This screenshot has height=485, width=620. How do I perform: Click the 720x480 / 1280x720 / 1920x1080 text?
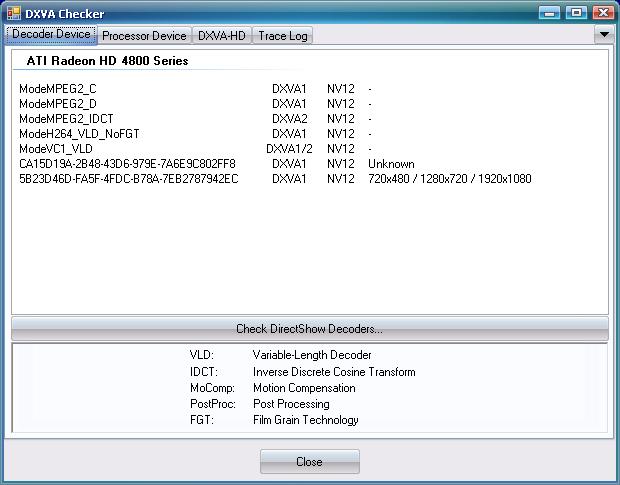(x=450, y=179)
